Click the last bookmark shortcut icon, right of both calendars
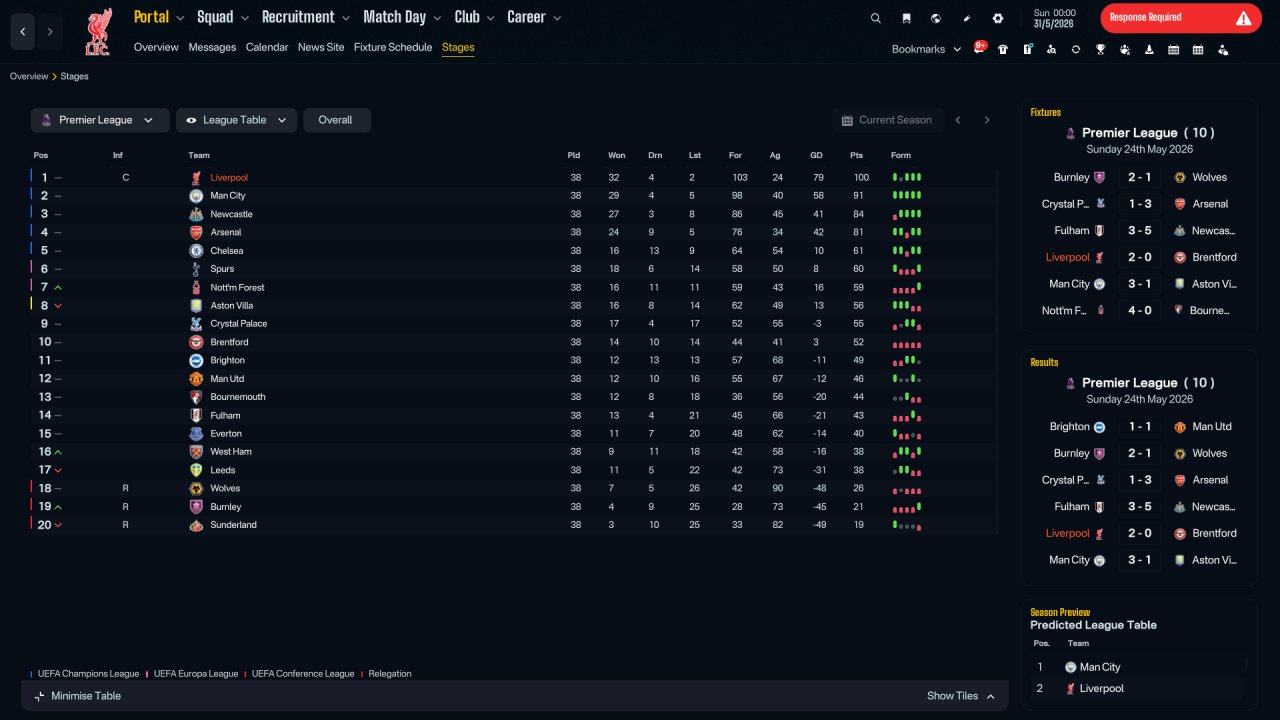 [1223, 49]
